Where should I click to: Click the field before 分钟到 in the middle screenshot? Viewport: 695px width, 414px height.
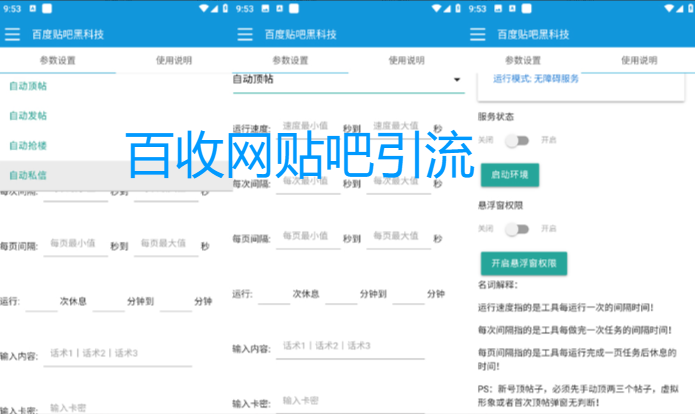click(341, 295)
